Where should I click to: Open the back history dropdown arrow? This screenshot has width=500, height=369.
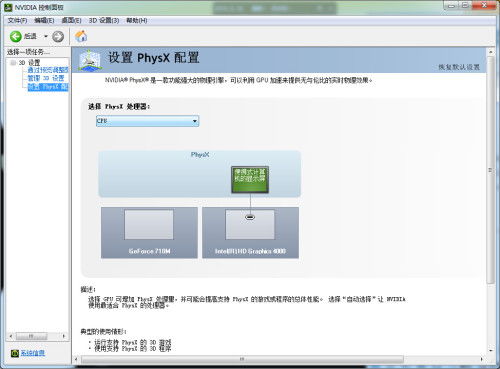click(46, 36)
